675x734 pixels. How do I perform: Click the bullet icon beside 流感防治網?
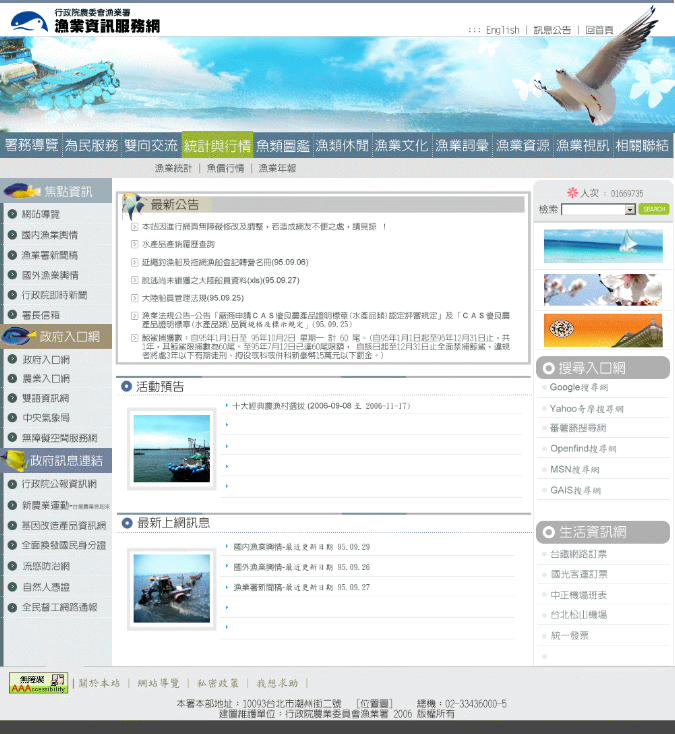pos(12,566)
